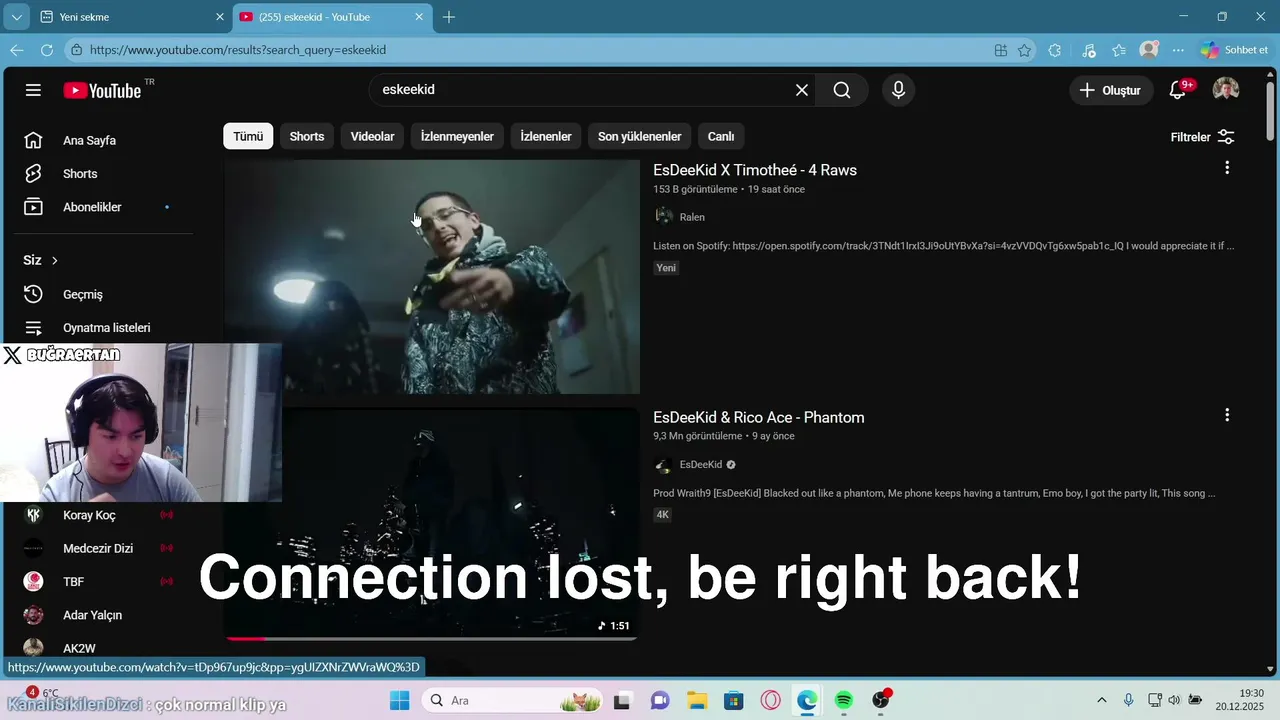Select the Son yüklenenler filter chip
Screen dimensions: 1280x720
[640, 137]
